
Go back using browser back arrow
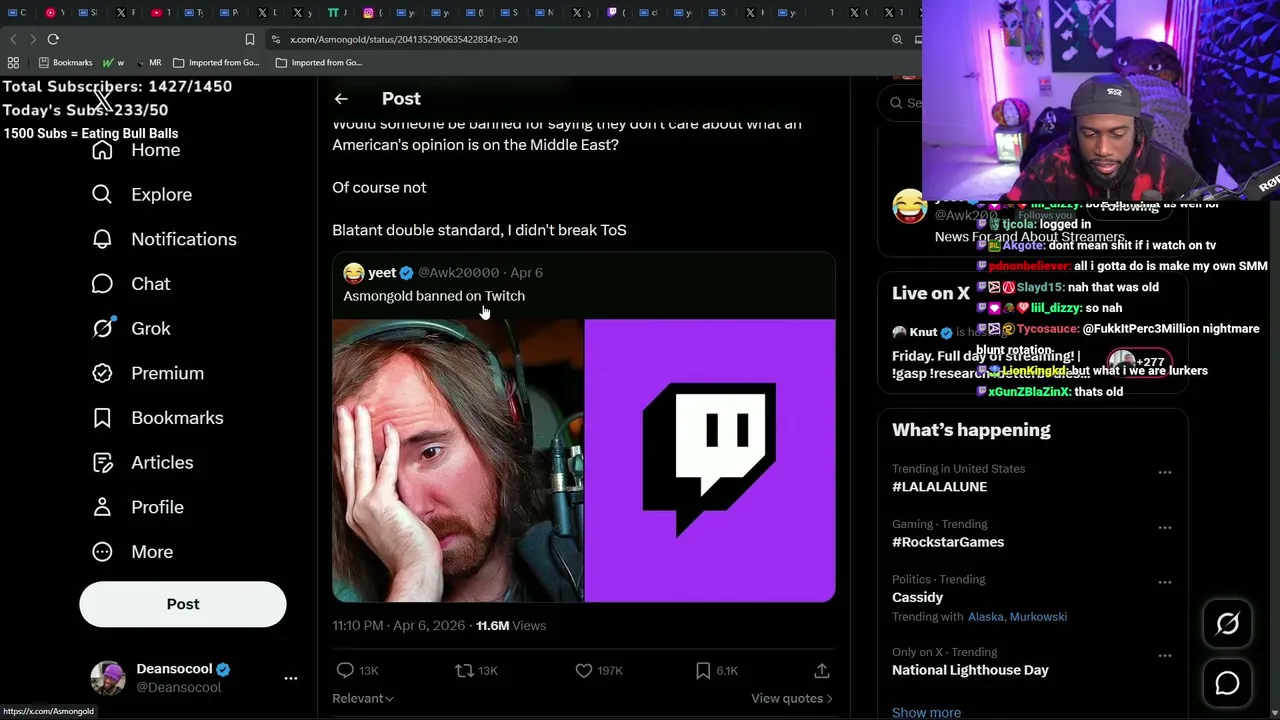coord(13,39)
